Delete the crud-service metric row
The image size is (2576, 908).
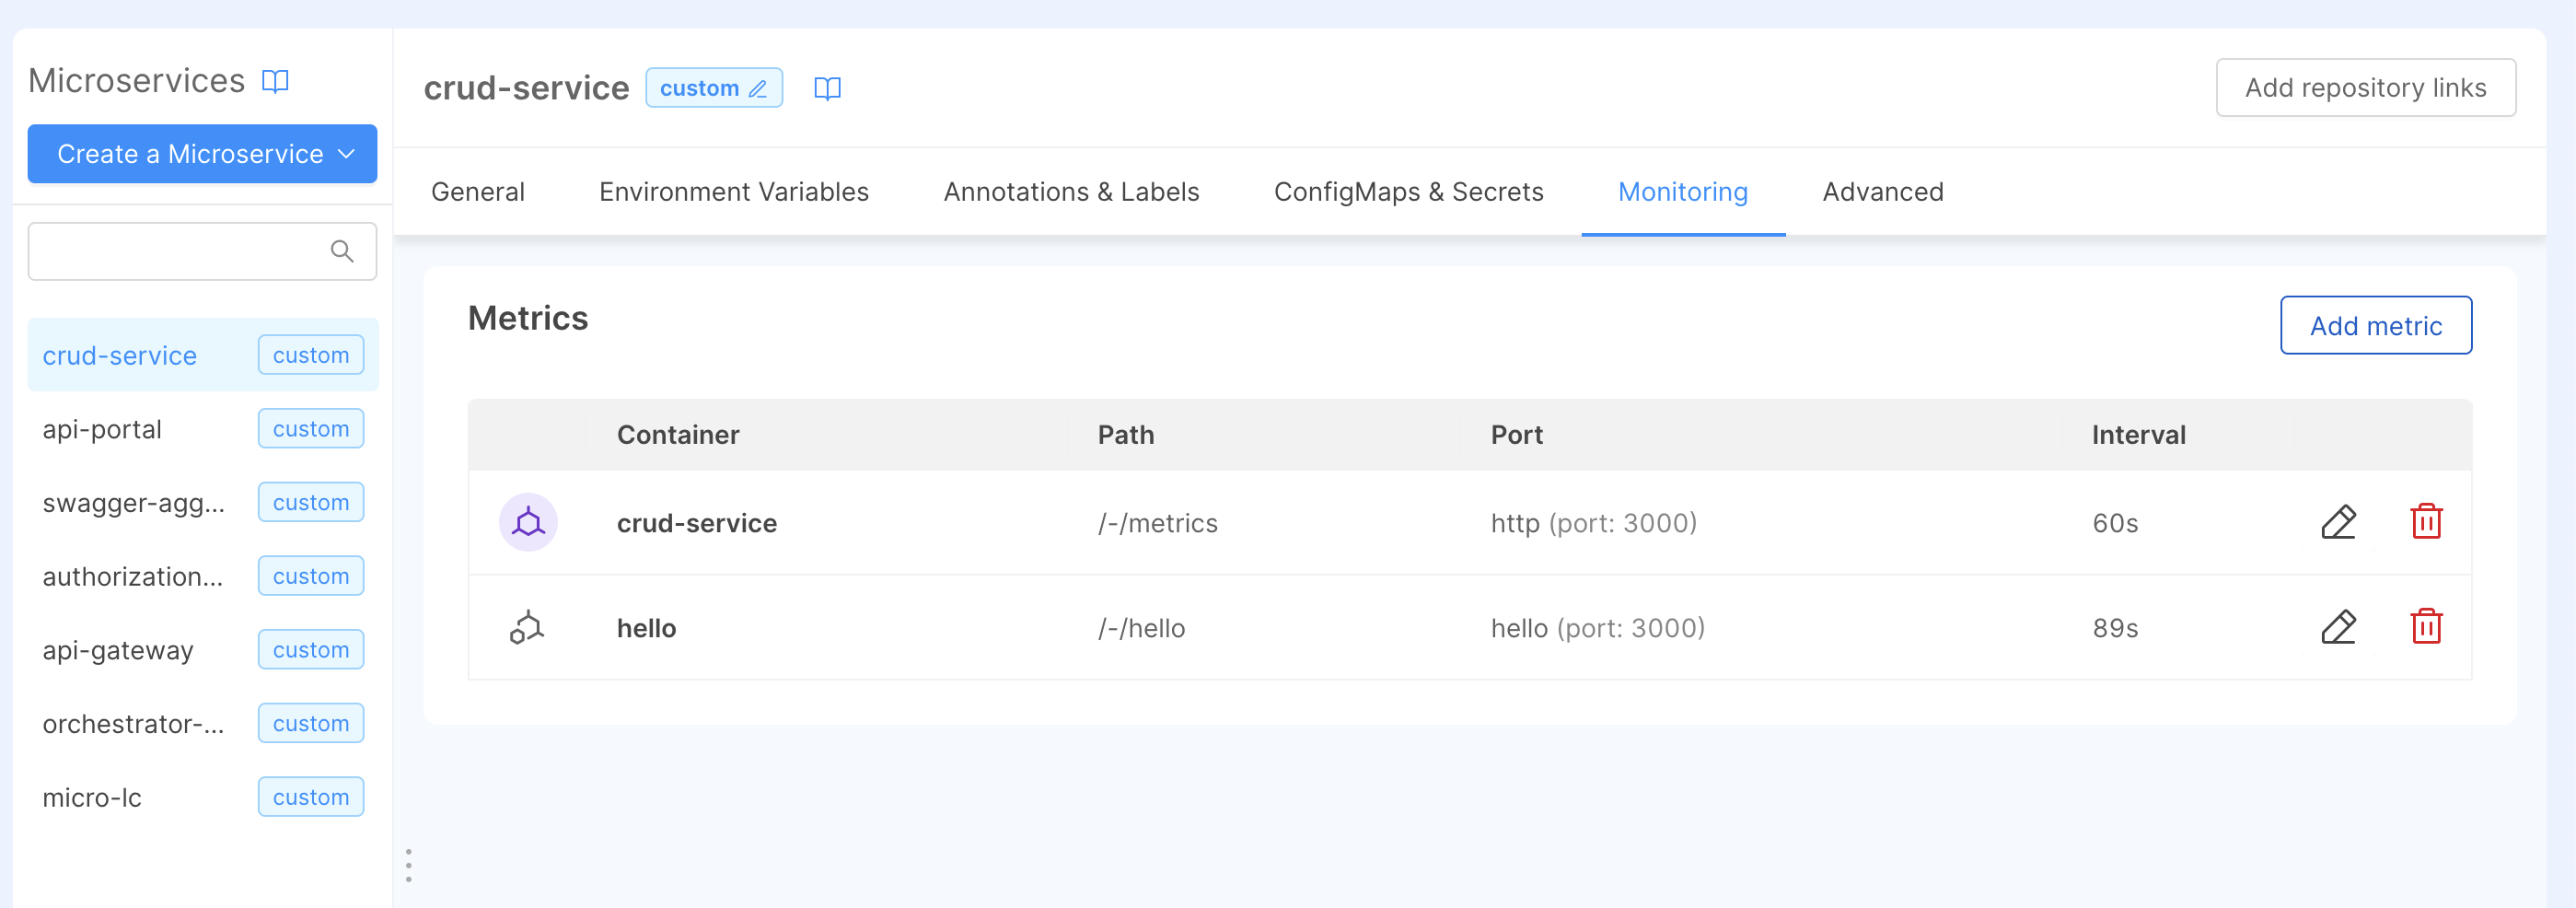click(x=2426, y=522)
